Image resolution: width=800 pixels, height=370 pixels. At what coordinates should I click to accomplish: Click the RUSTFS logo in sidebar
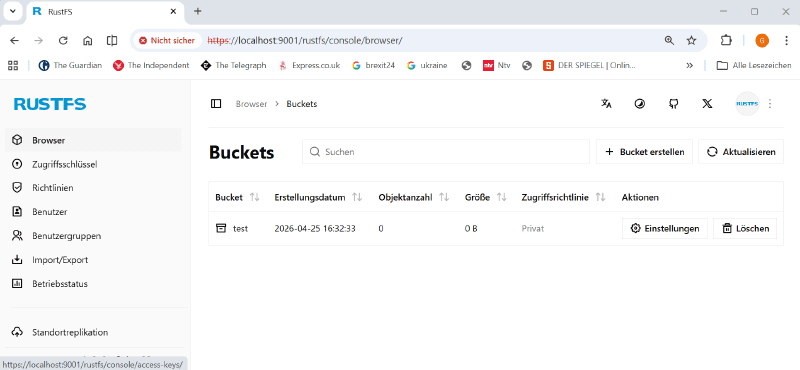click(50, 104)
